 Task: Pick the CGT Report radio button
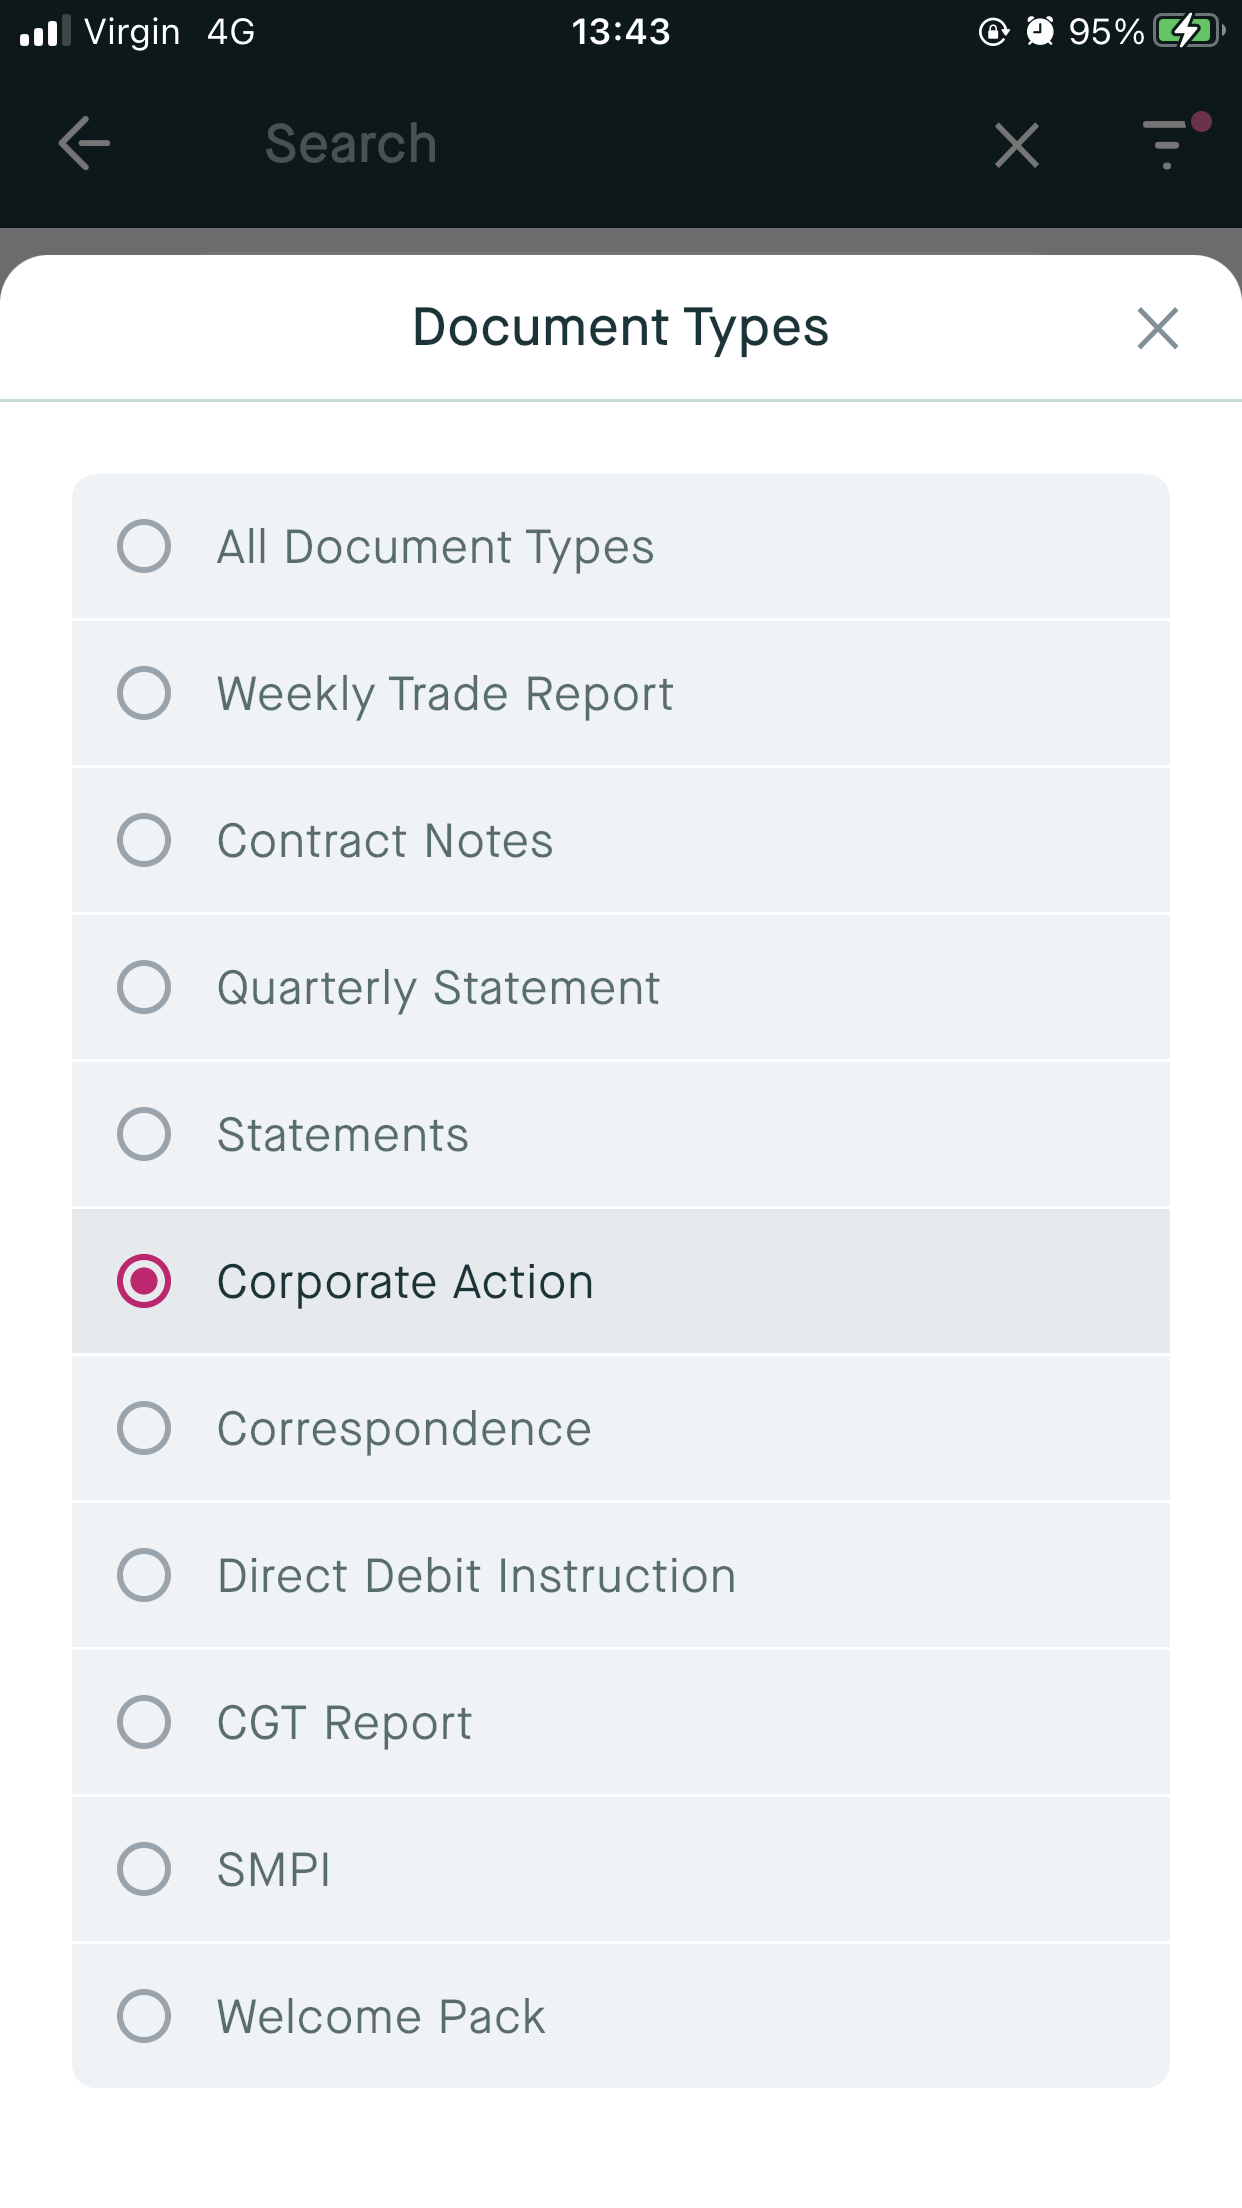tap(144, 1722)
